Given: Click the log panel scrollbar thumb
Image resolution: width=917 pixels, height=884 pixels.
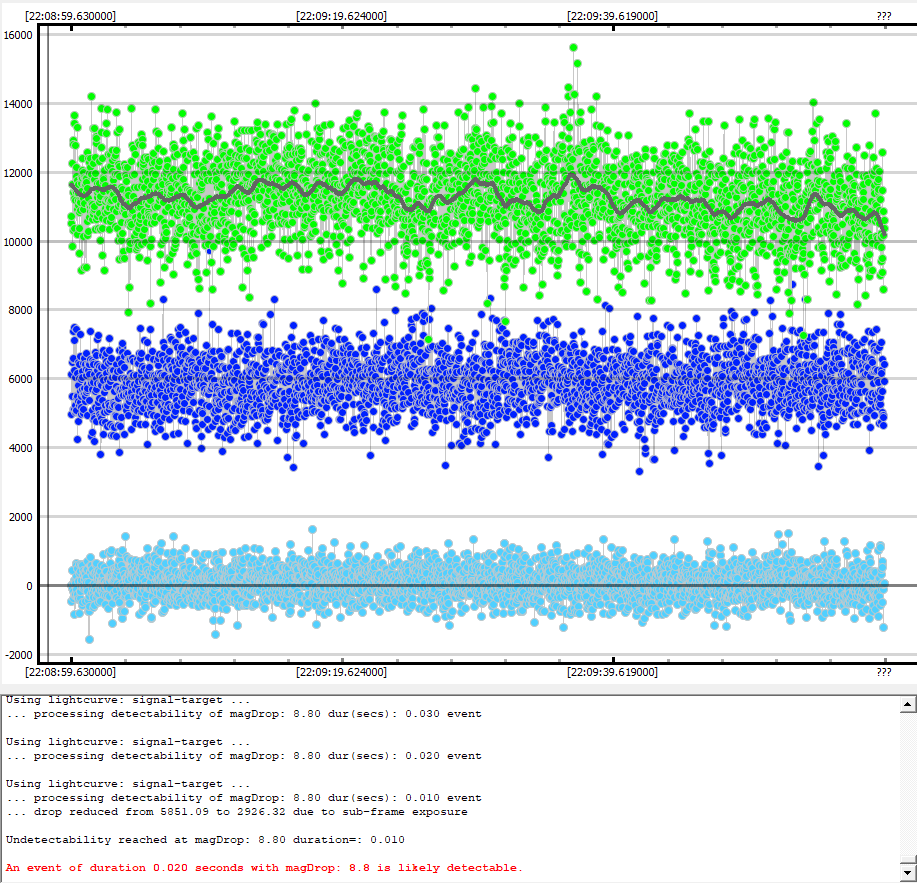Looking at the screenshot, I should point(908,860).
